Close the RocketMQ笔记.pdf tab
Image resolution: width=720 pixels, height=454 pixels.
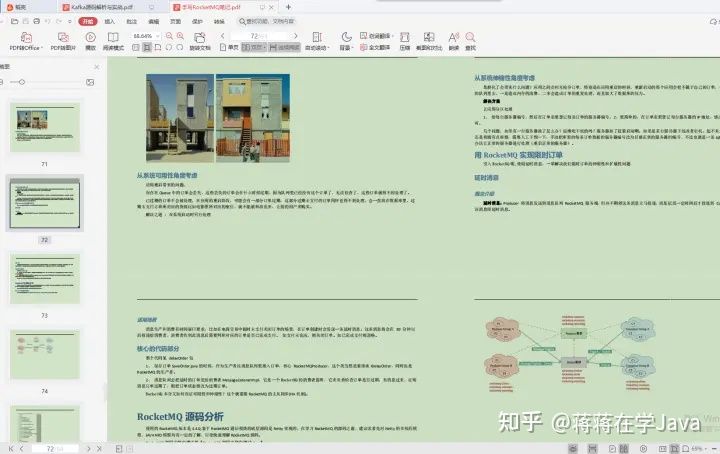pos(271,7)
